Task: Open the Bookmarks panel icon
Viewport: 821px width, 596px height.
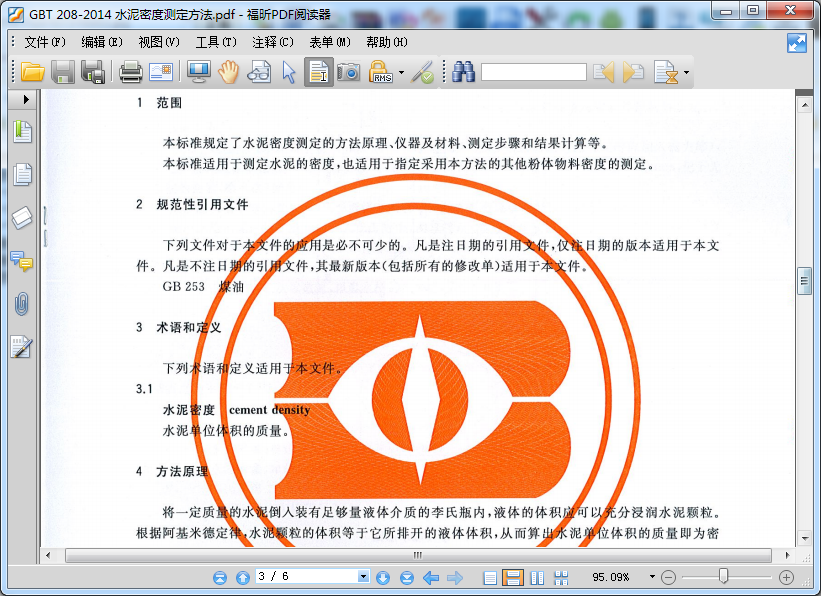Action: coord(23,131)
